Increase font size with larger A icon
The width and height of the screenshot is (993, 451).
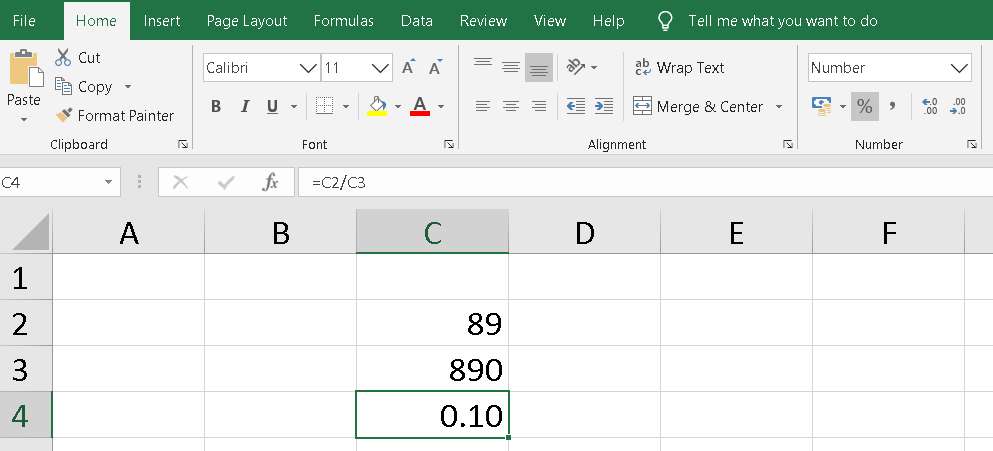click(408, 68)
